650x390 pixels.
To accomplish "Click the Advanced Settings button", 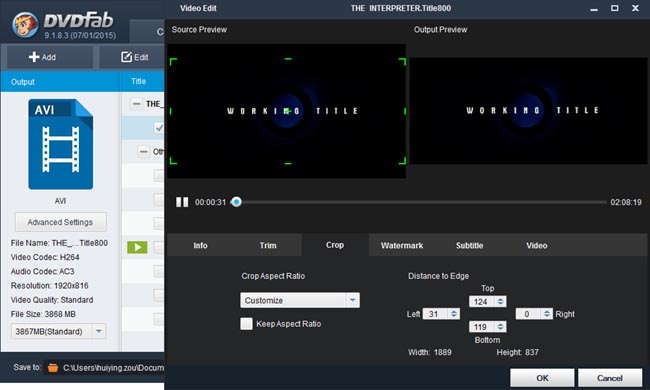I will point(61,222).
